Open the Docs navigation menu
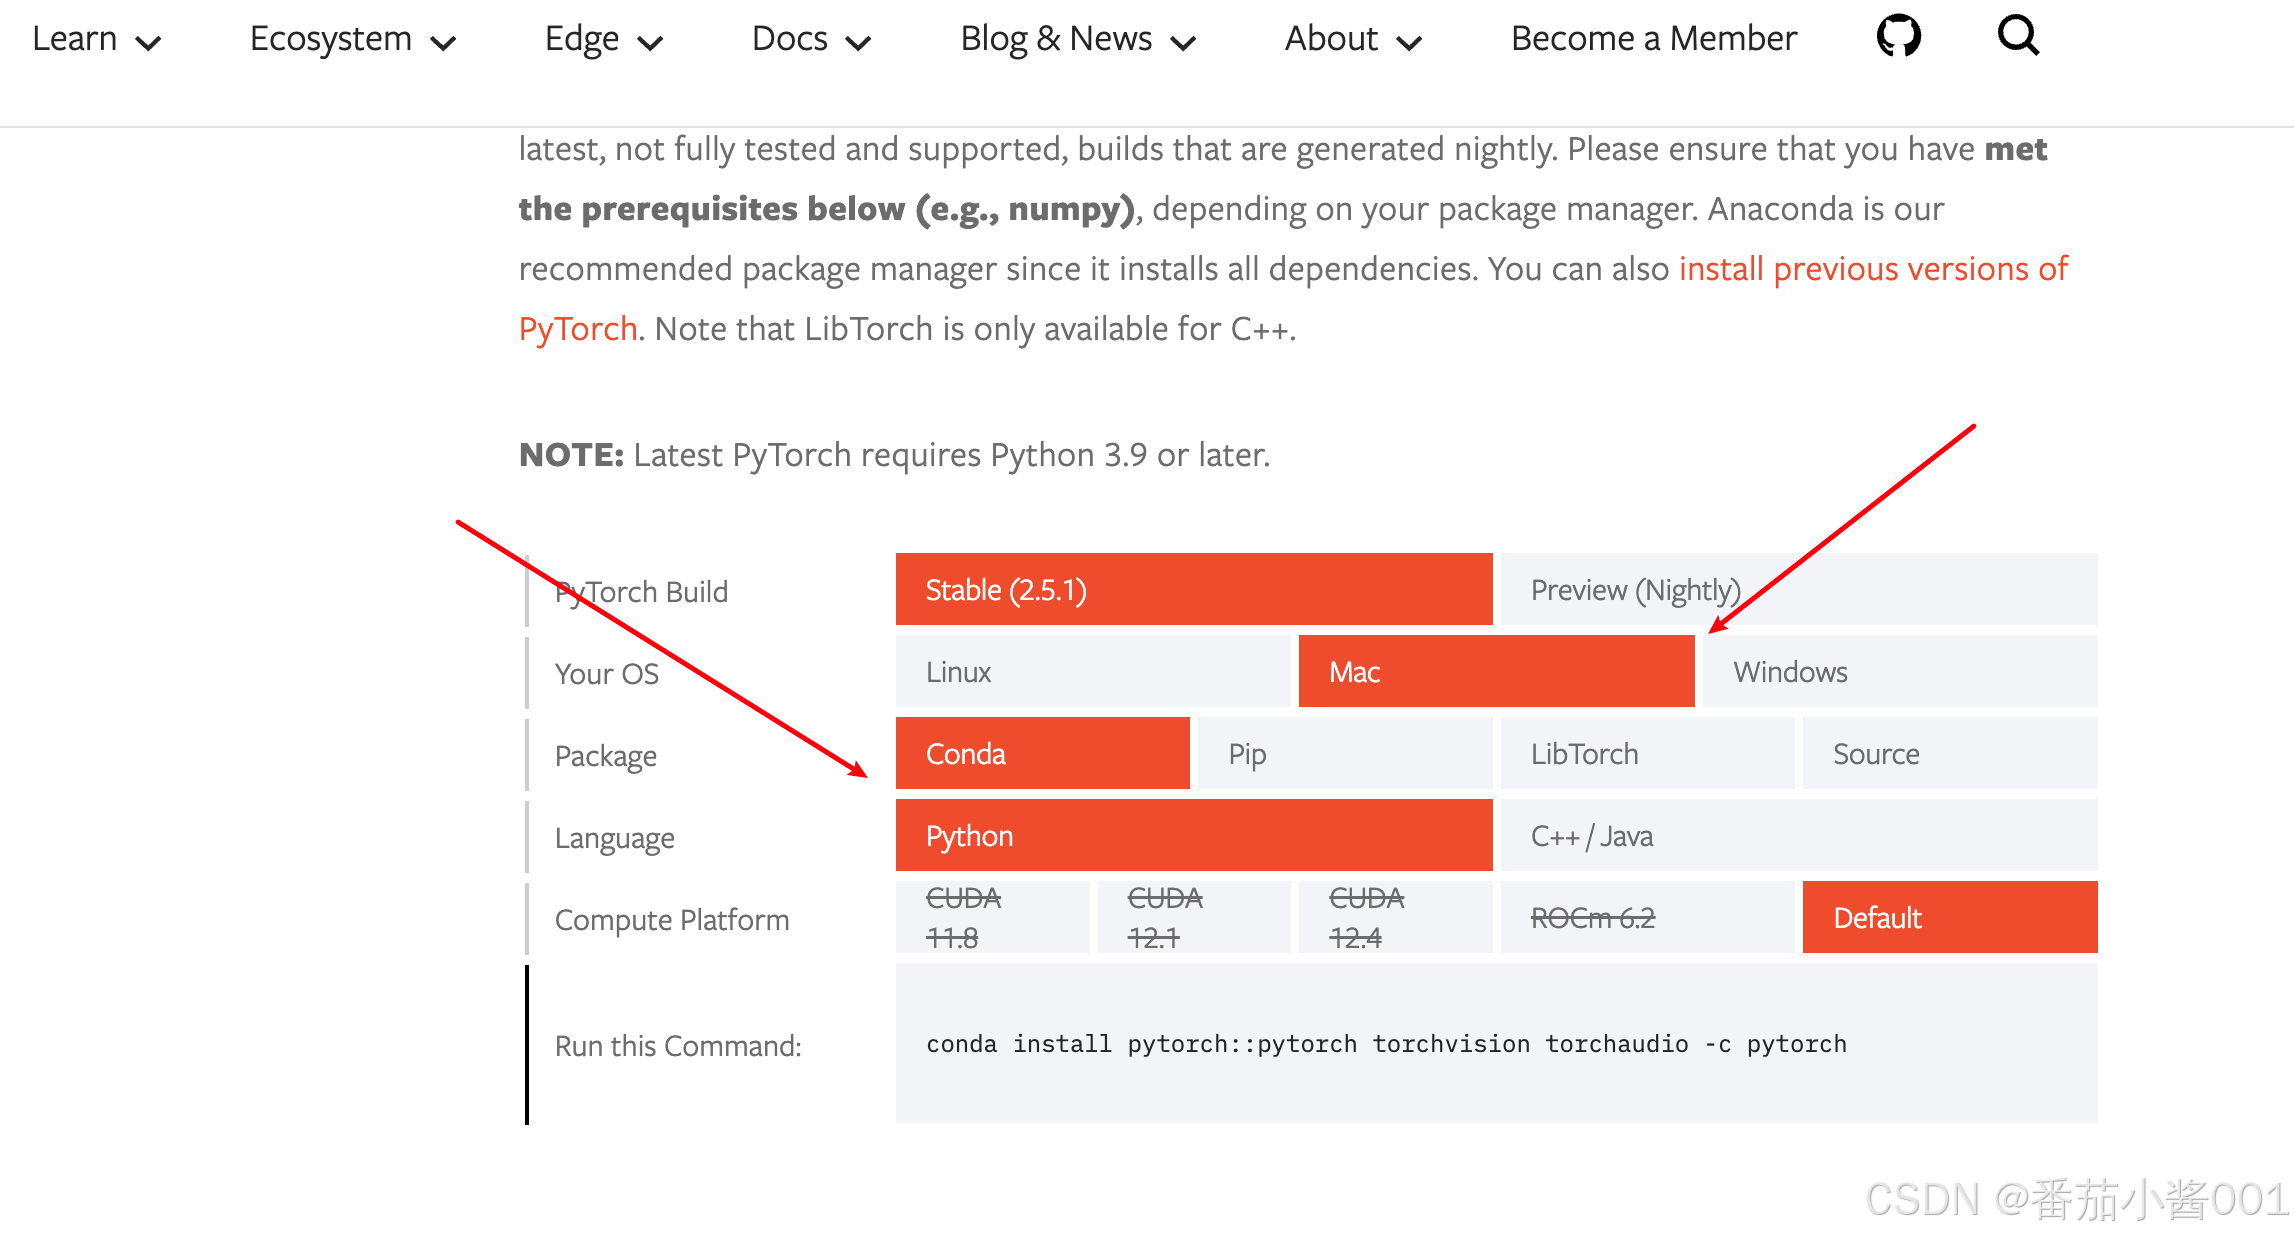 tap(790, 38)
